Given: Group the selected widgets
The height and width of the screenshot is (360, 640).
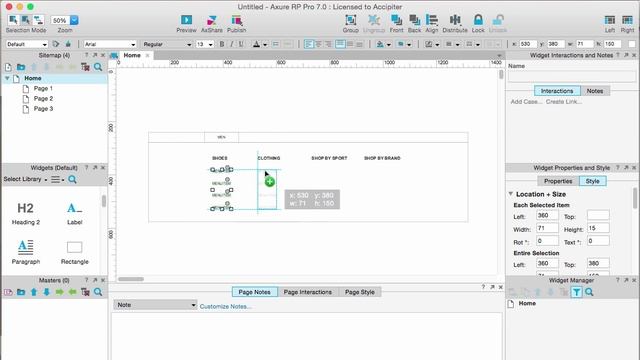Looking at the screenshot, I should coord(351,23).
